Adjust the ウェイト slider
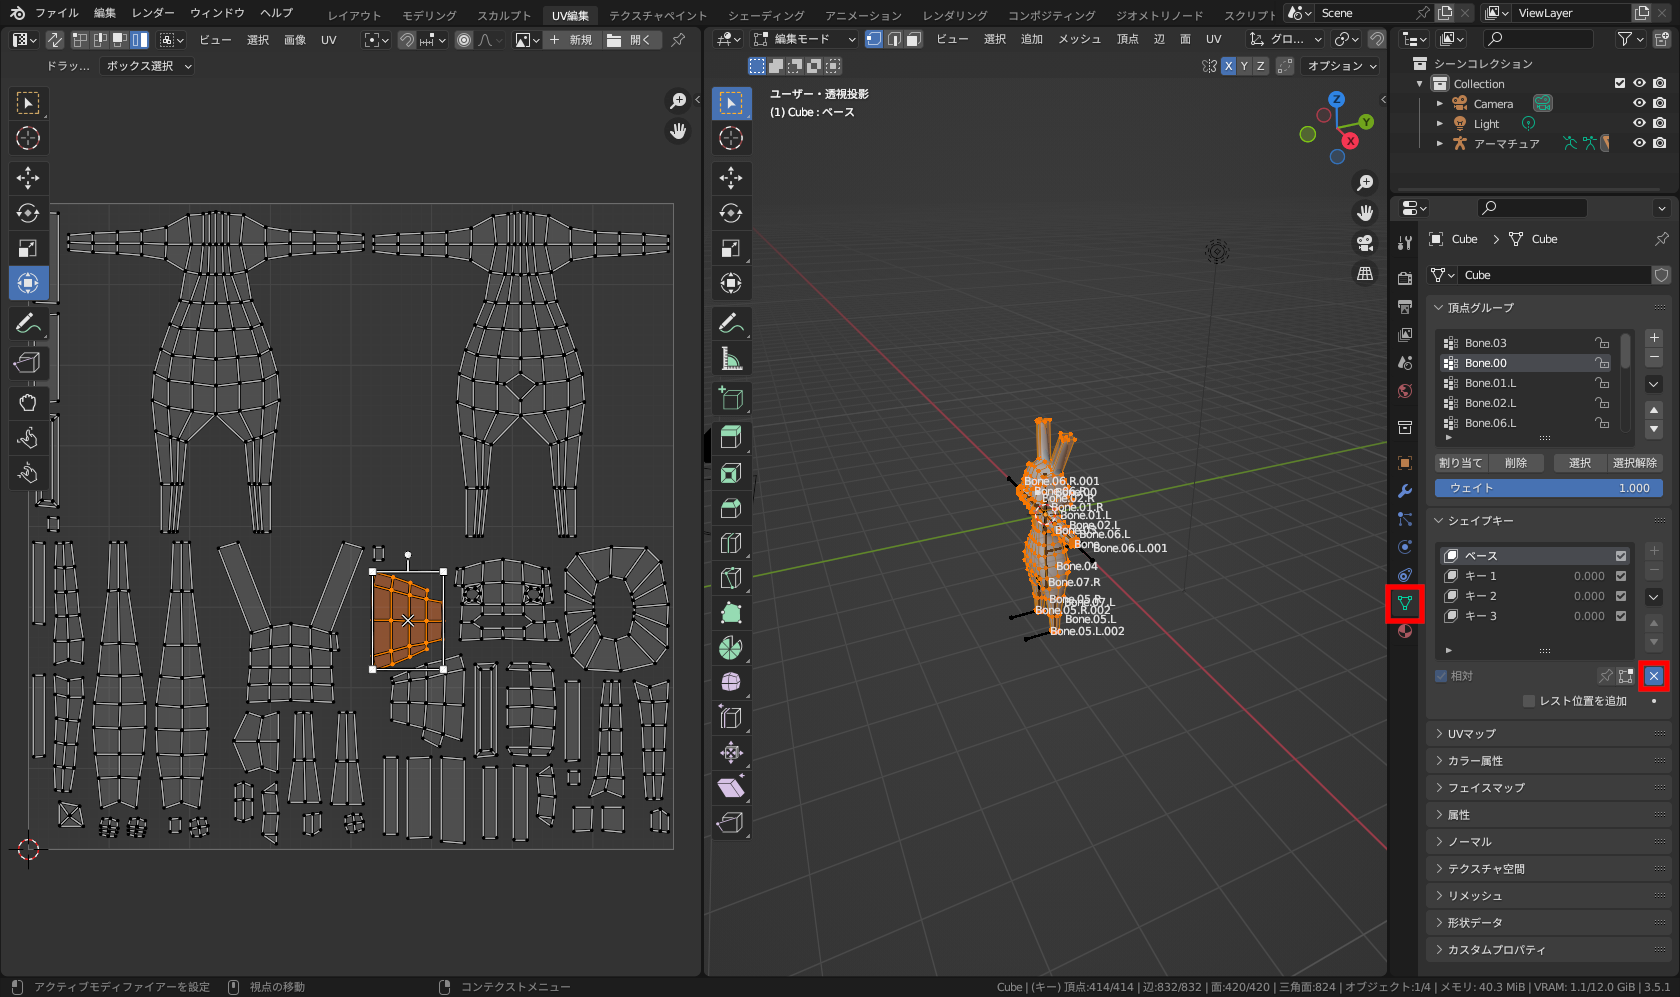 [1548, 488]
